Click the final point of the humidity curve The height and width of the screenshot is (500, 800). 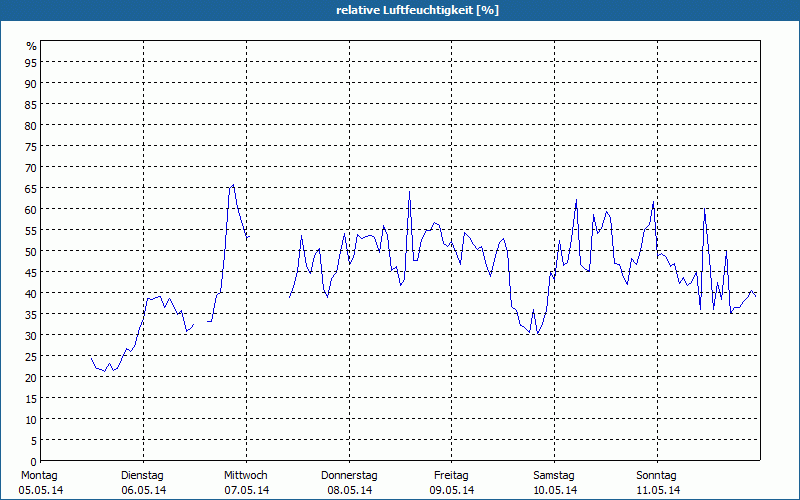[755, 295]
